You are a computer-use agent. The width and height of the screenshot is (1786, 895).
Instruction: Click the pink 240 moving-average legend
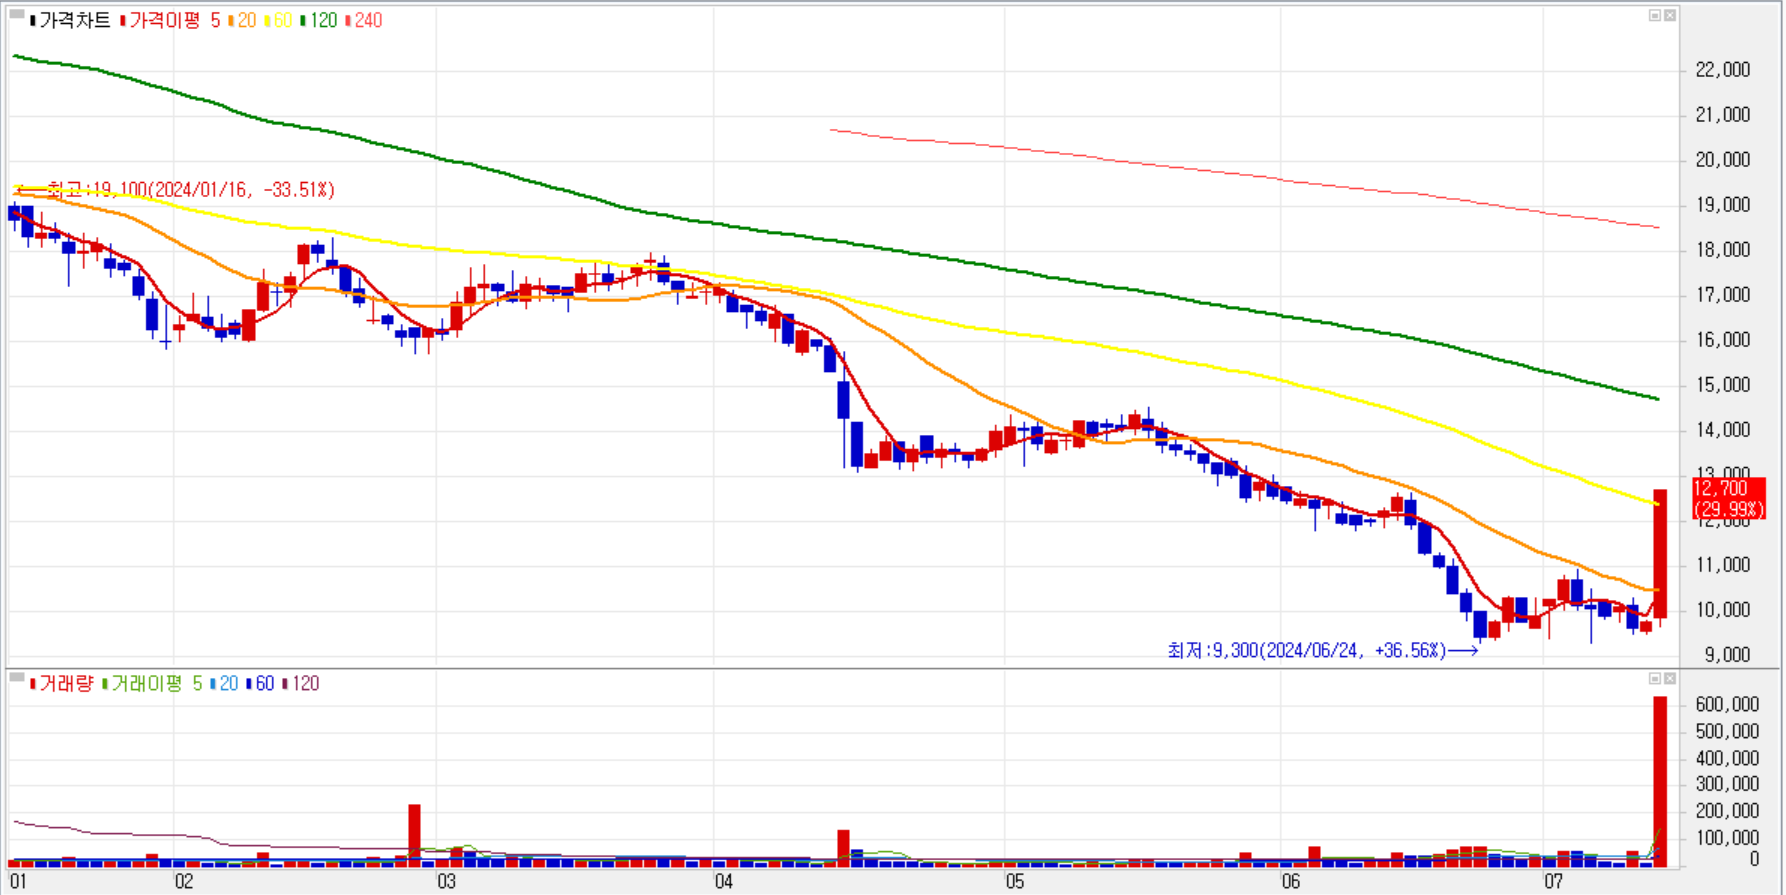[364, 20]
